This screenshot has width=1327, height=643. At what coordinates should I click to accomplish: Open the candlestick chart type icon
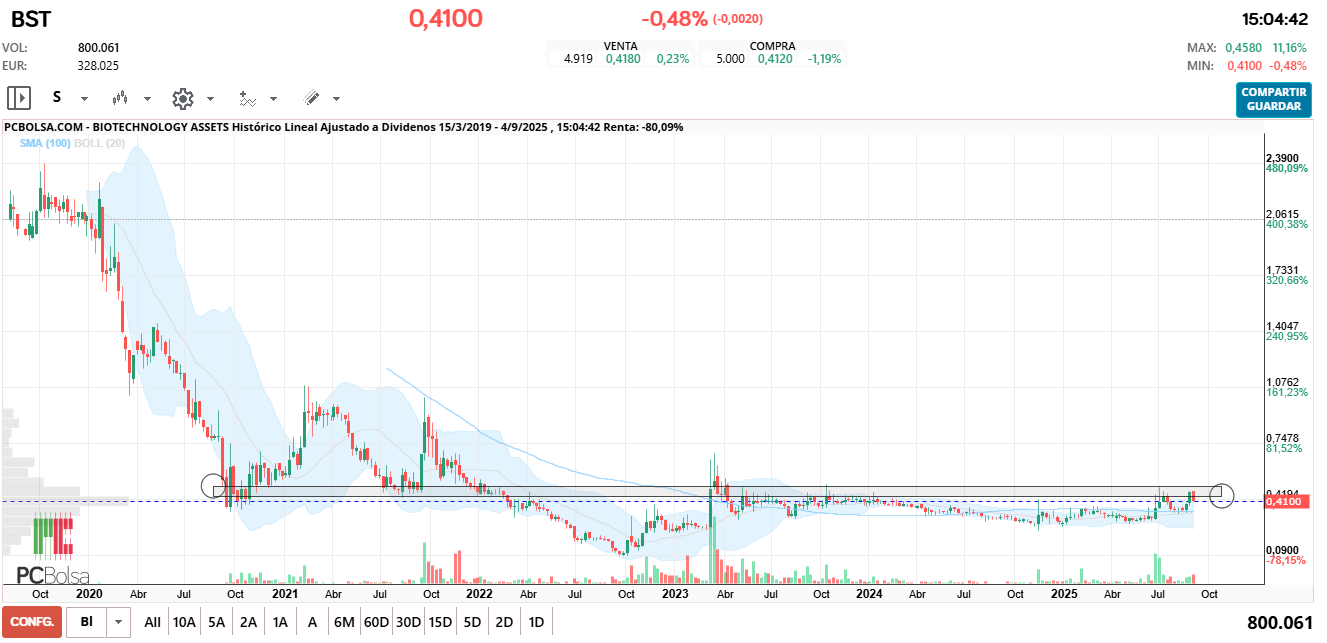coord(120,98)
